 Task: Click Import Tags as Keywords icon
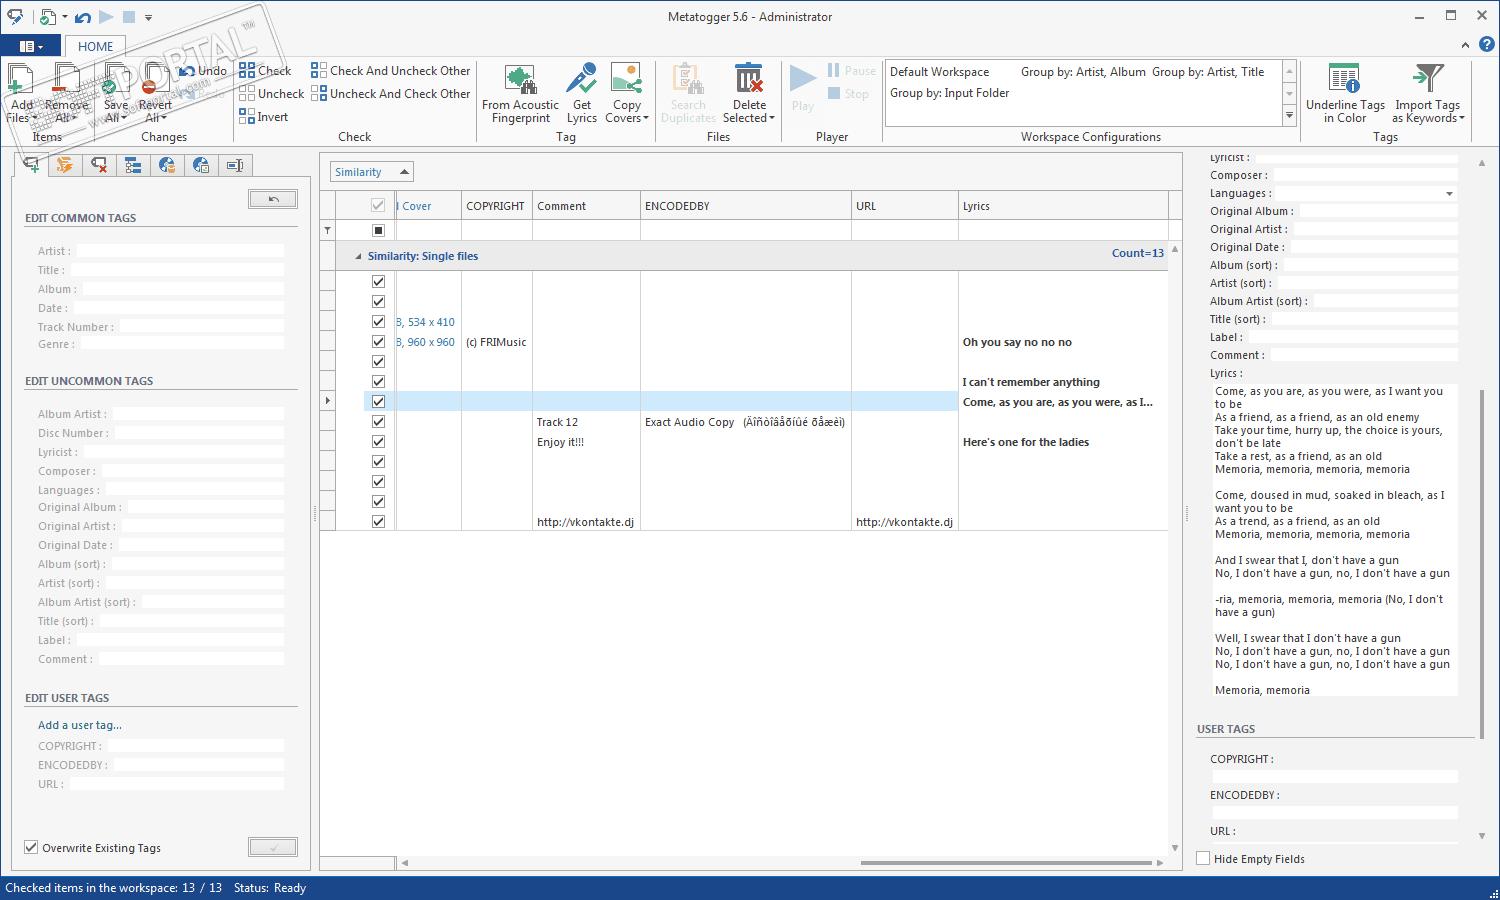[1428, 80]
